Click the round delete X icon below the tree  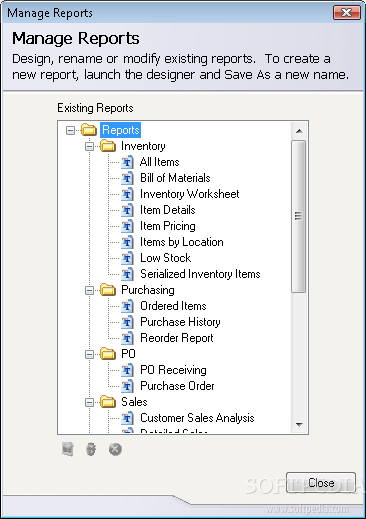pos(115,449)
